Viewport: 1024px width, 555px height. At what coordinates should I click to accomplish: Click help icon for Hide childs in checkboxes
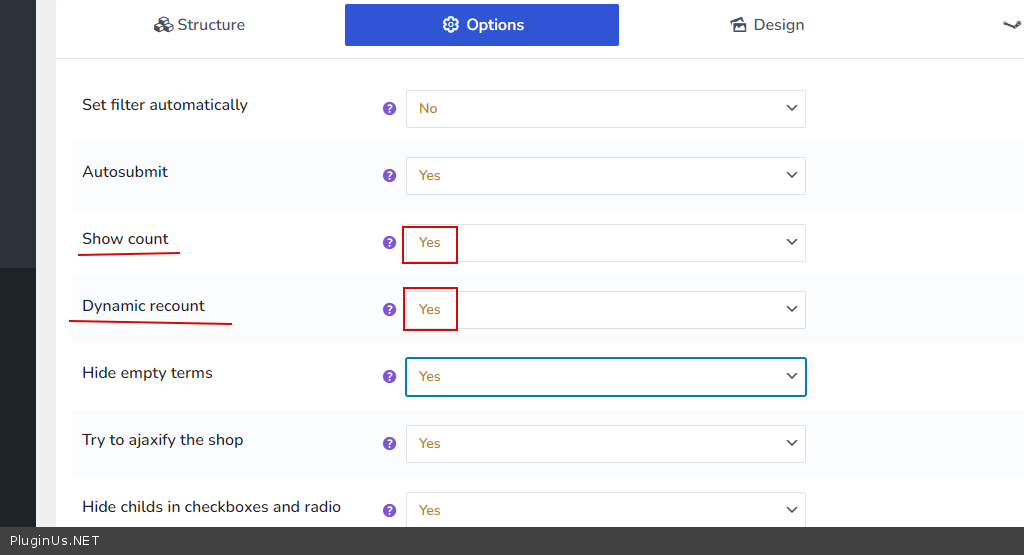point(390,510)
